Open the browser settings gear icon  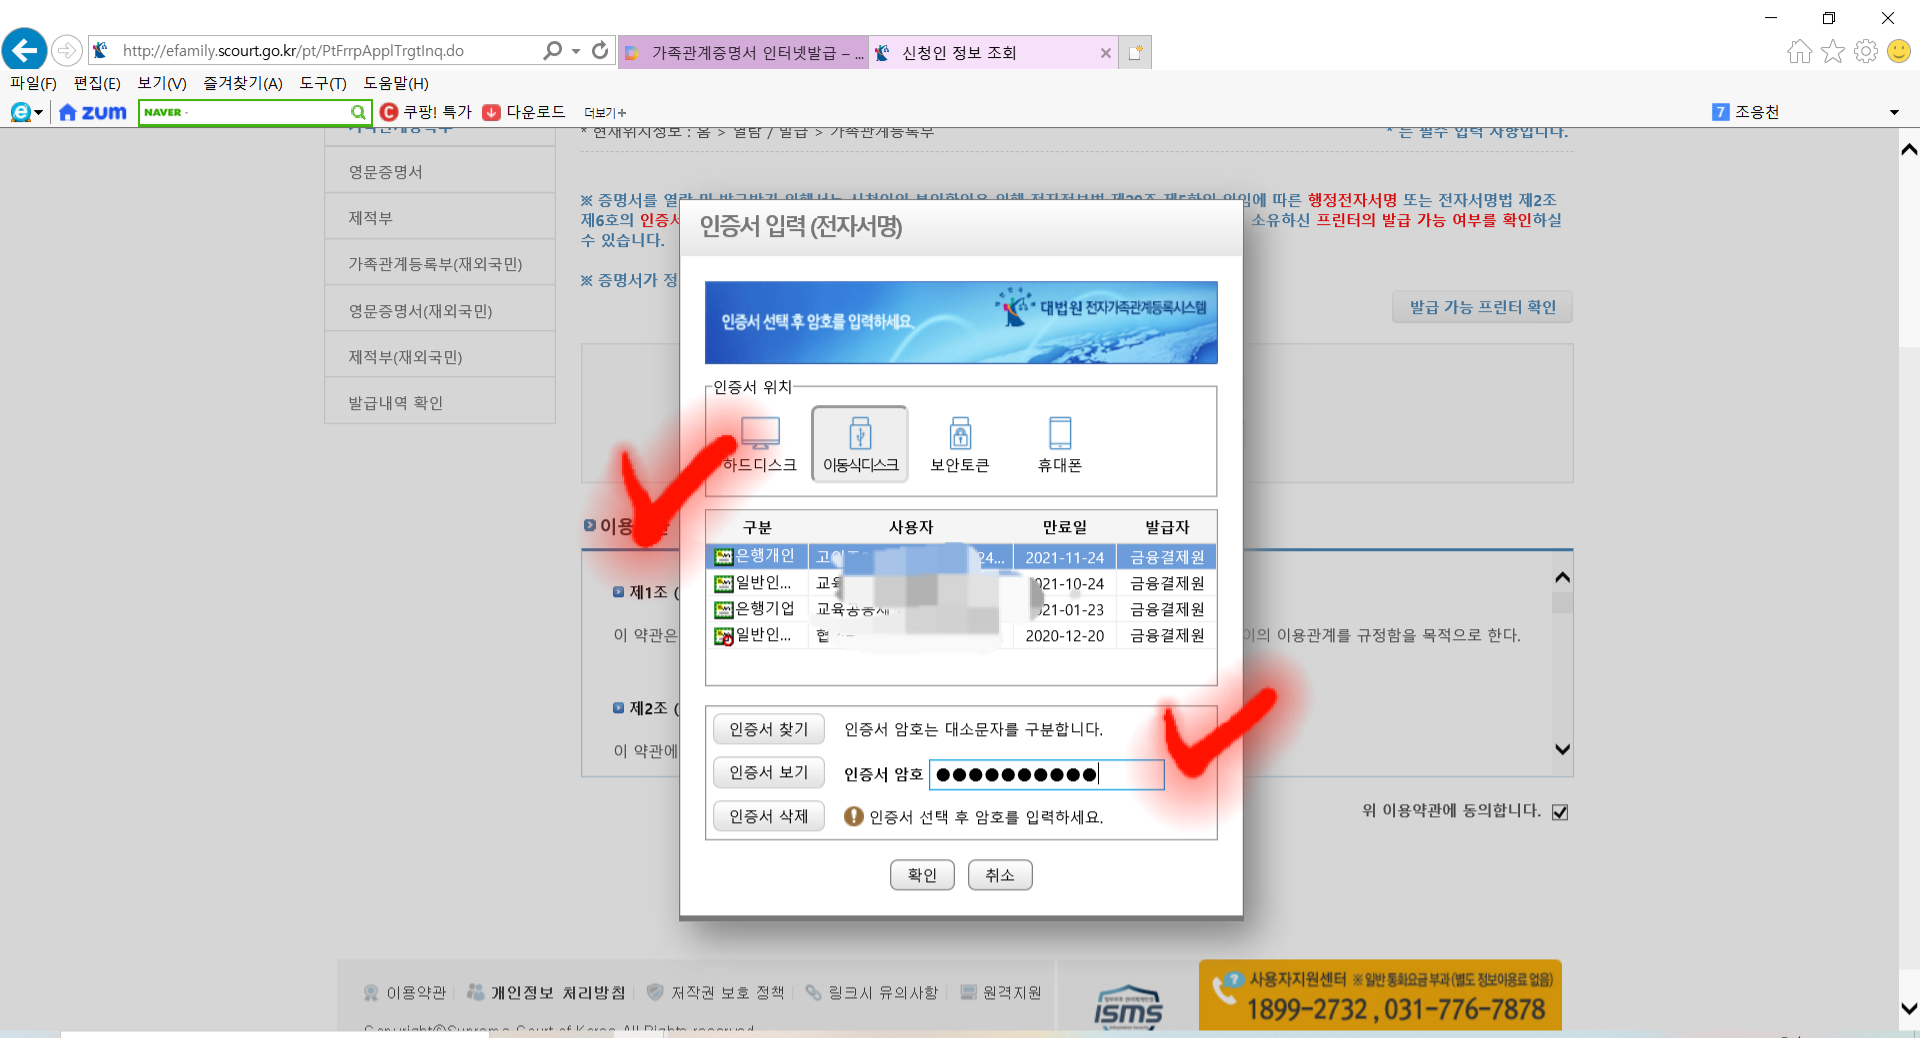pyautogui.click(x=1866, y=51)
